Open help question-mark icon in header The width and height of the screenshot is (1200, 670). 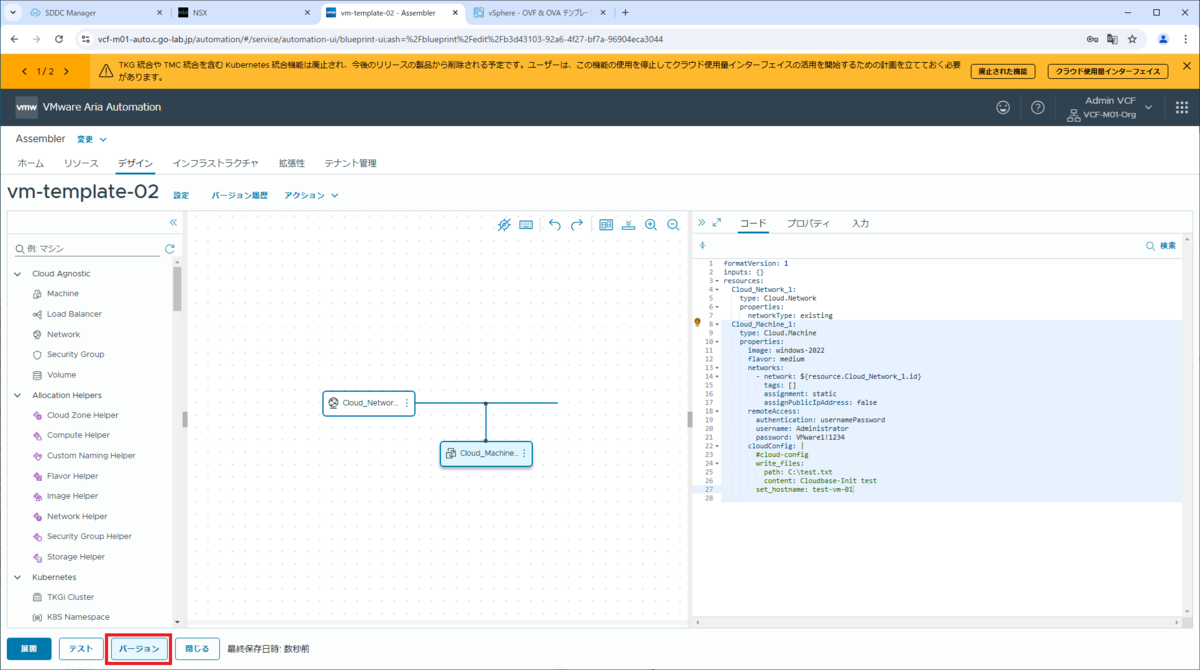[1038, 107]
